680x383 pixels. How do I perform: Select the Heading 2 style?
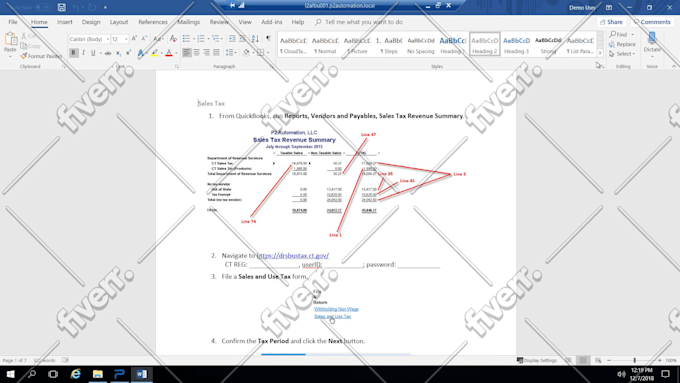point(485,44)
